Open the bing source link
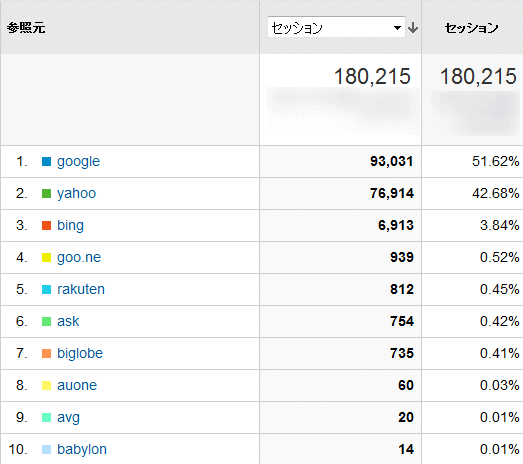The image size is (523, 464). pos(70,225)
